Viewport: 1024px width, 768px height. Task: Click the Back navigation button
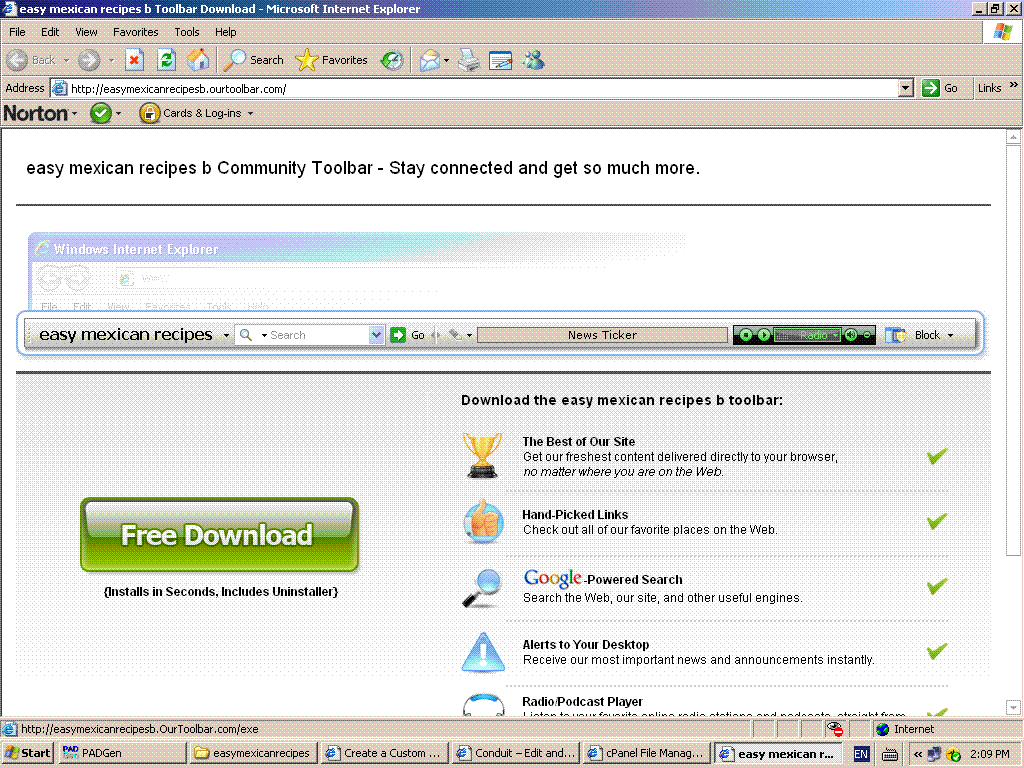coord(31,60)
